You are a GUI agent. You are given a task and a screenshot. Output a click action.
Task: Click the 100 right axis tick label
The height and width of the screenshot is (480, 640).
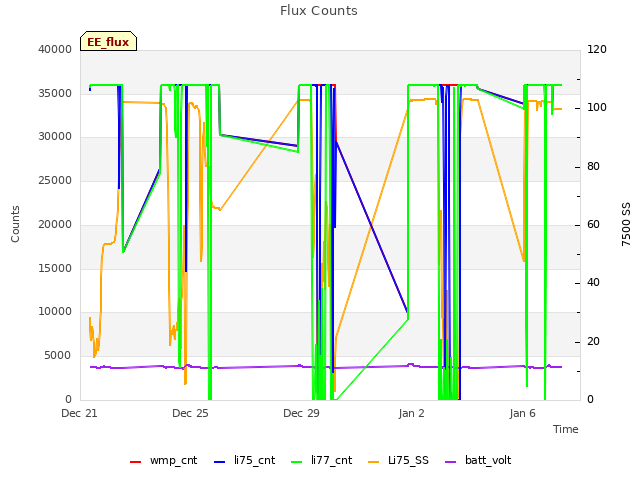click(x=597, y=108)
